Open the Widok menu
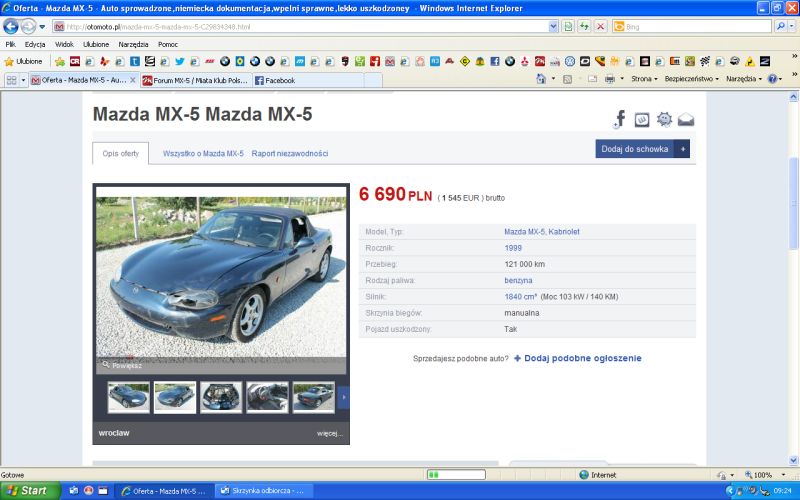 click(x=64, y=44)
